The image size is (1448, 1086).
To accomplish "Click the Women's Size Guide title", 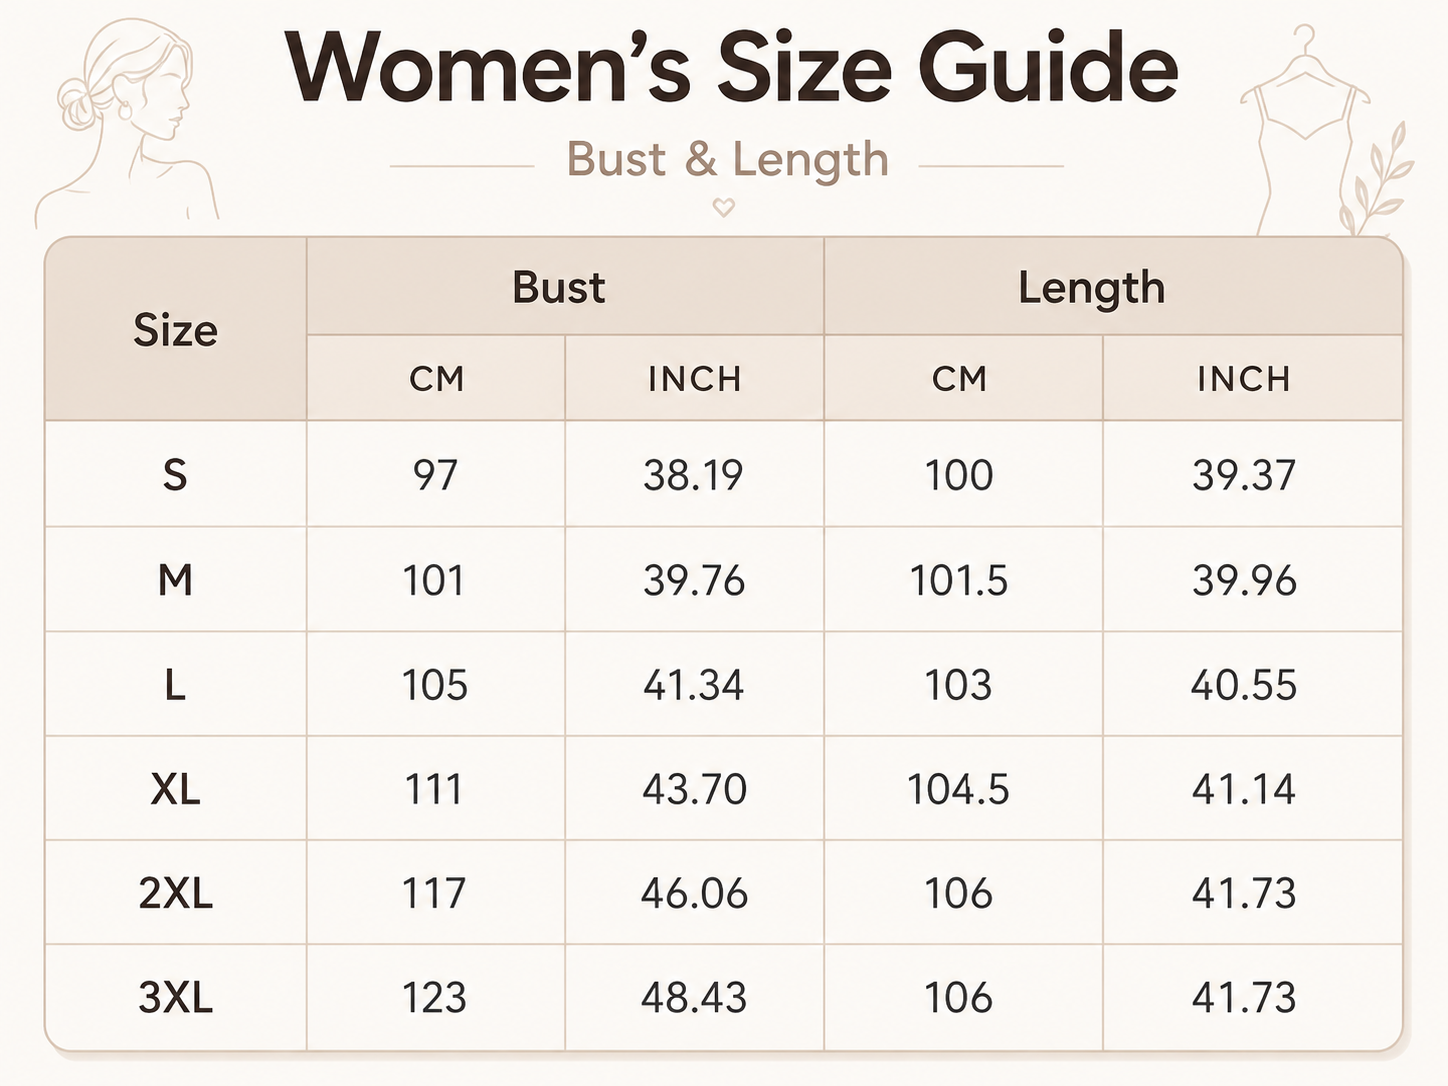I will click(x=732, y=67).
